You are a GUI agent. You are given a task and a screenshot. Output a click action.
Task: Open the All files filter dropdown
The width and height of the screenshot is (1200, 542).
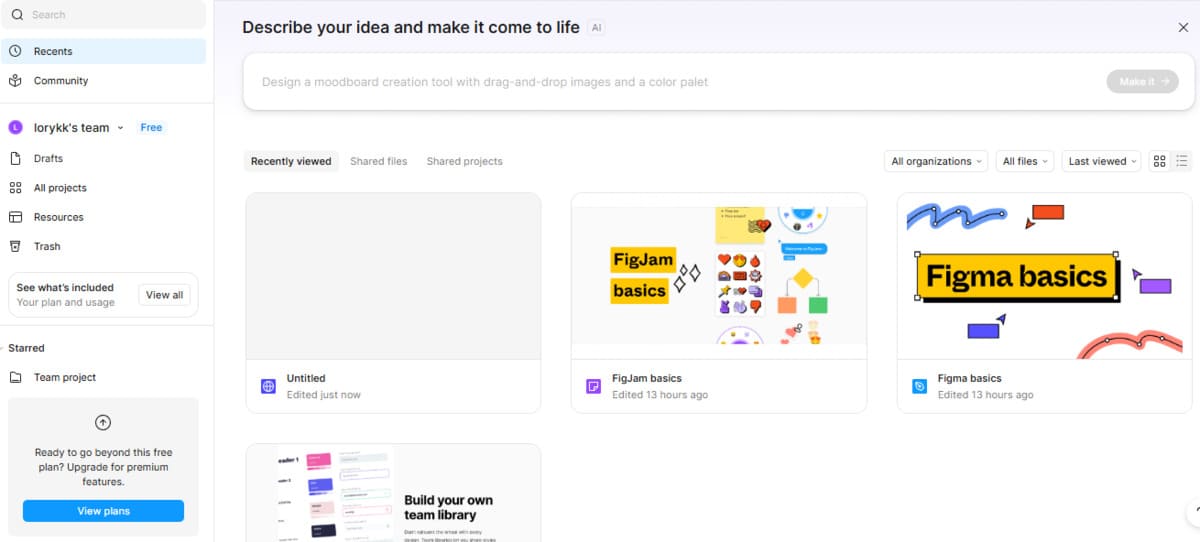[1025, 161]
